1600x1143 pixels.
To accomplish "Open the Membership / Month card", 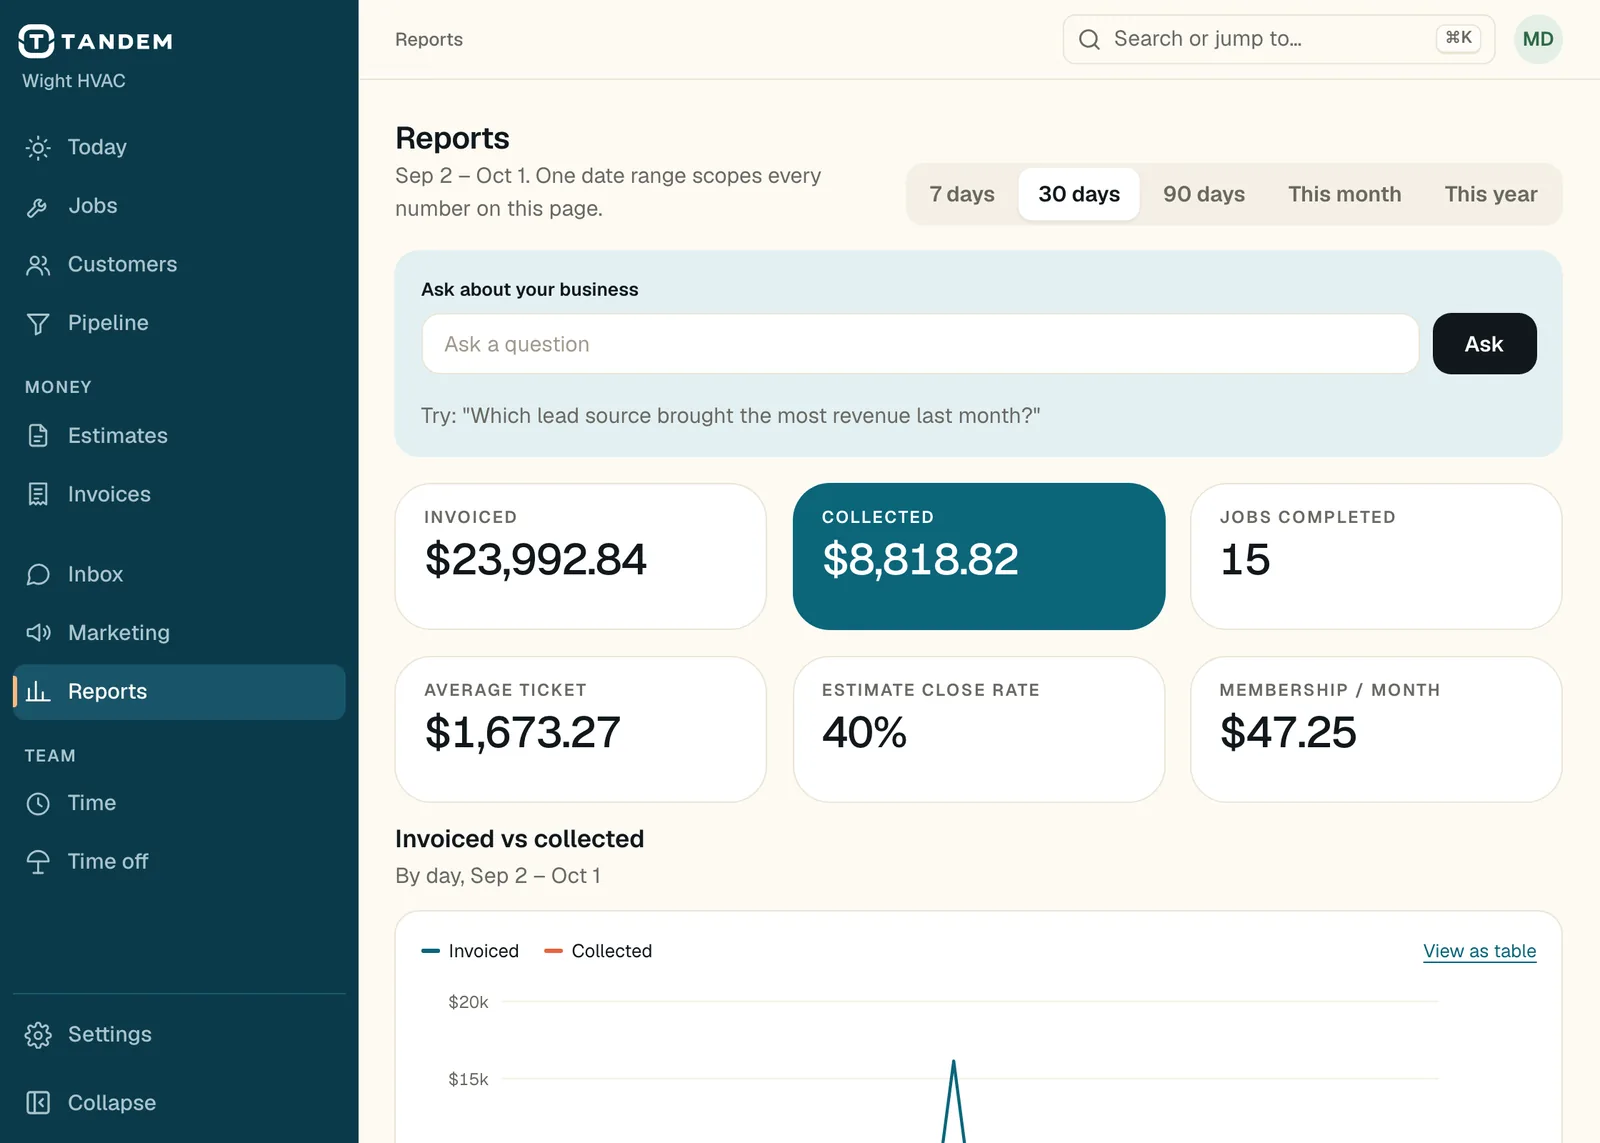I will point(1376,729).
